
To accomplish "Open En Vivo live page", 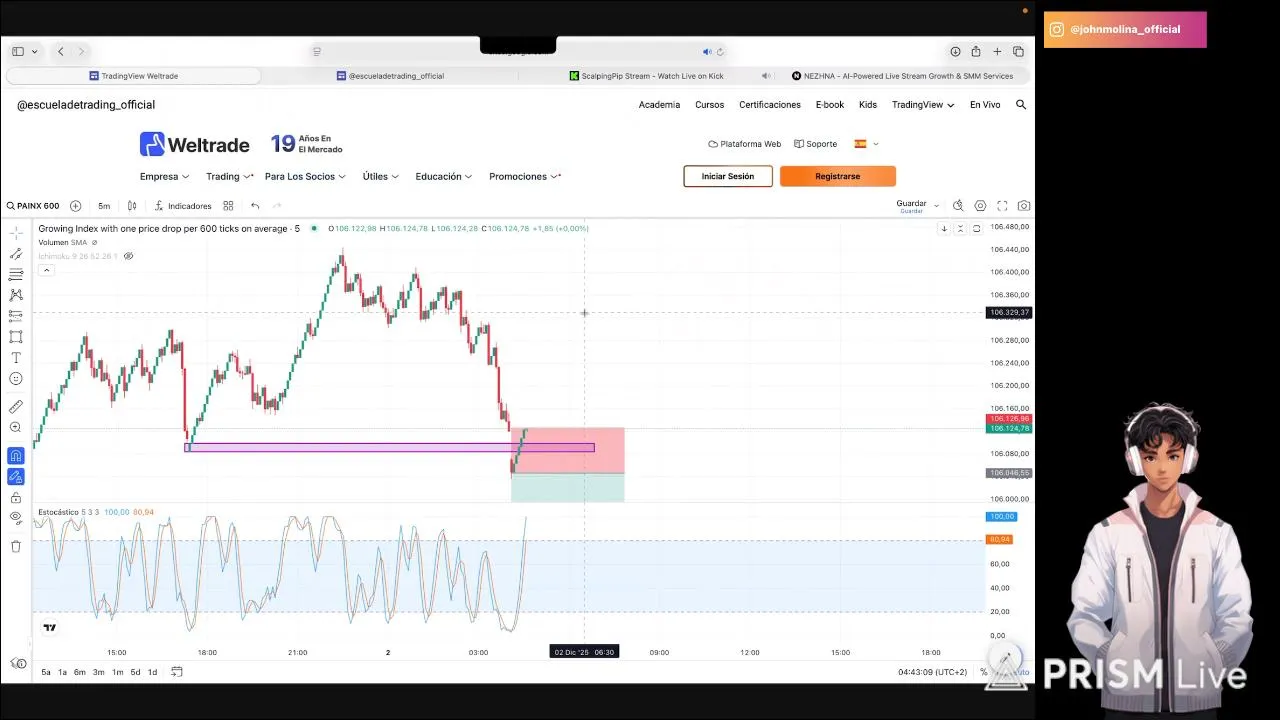I will pyautogui.click(x=985, y=105).
